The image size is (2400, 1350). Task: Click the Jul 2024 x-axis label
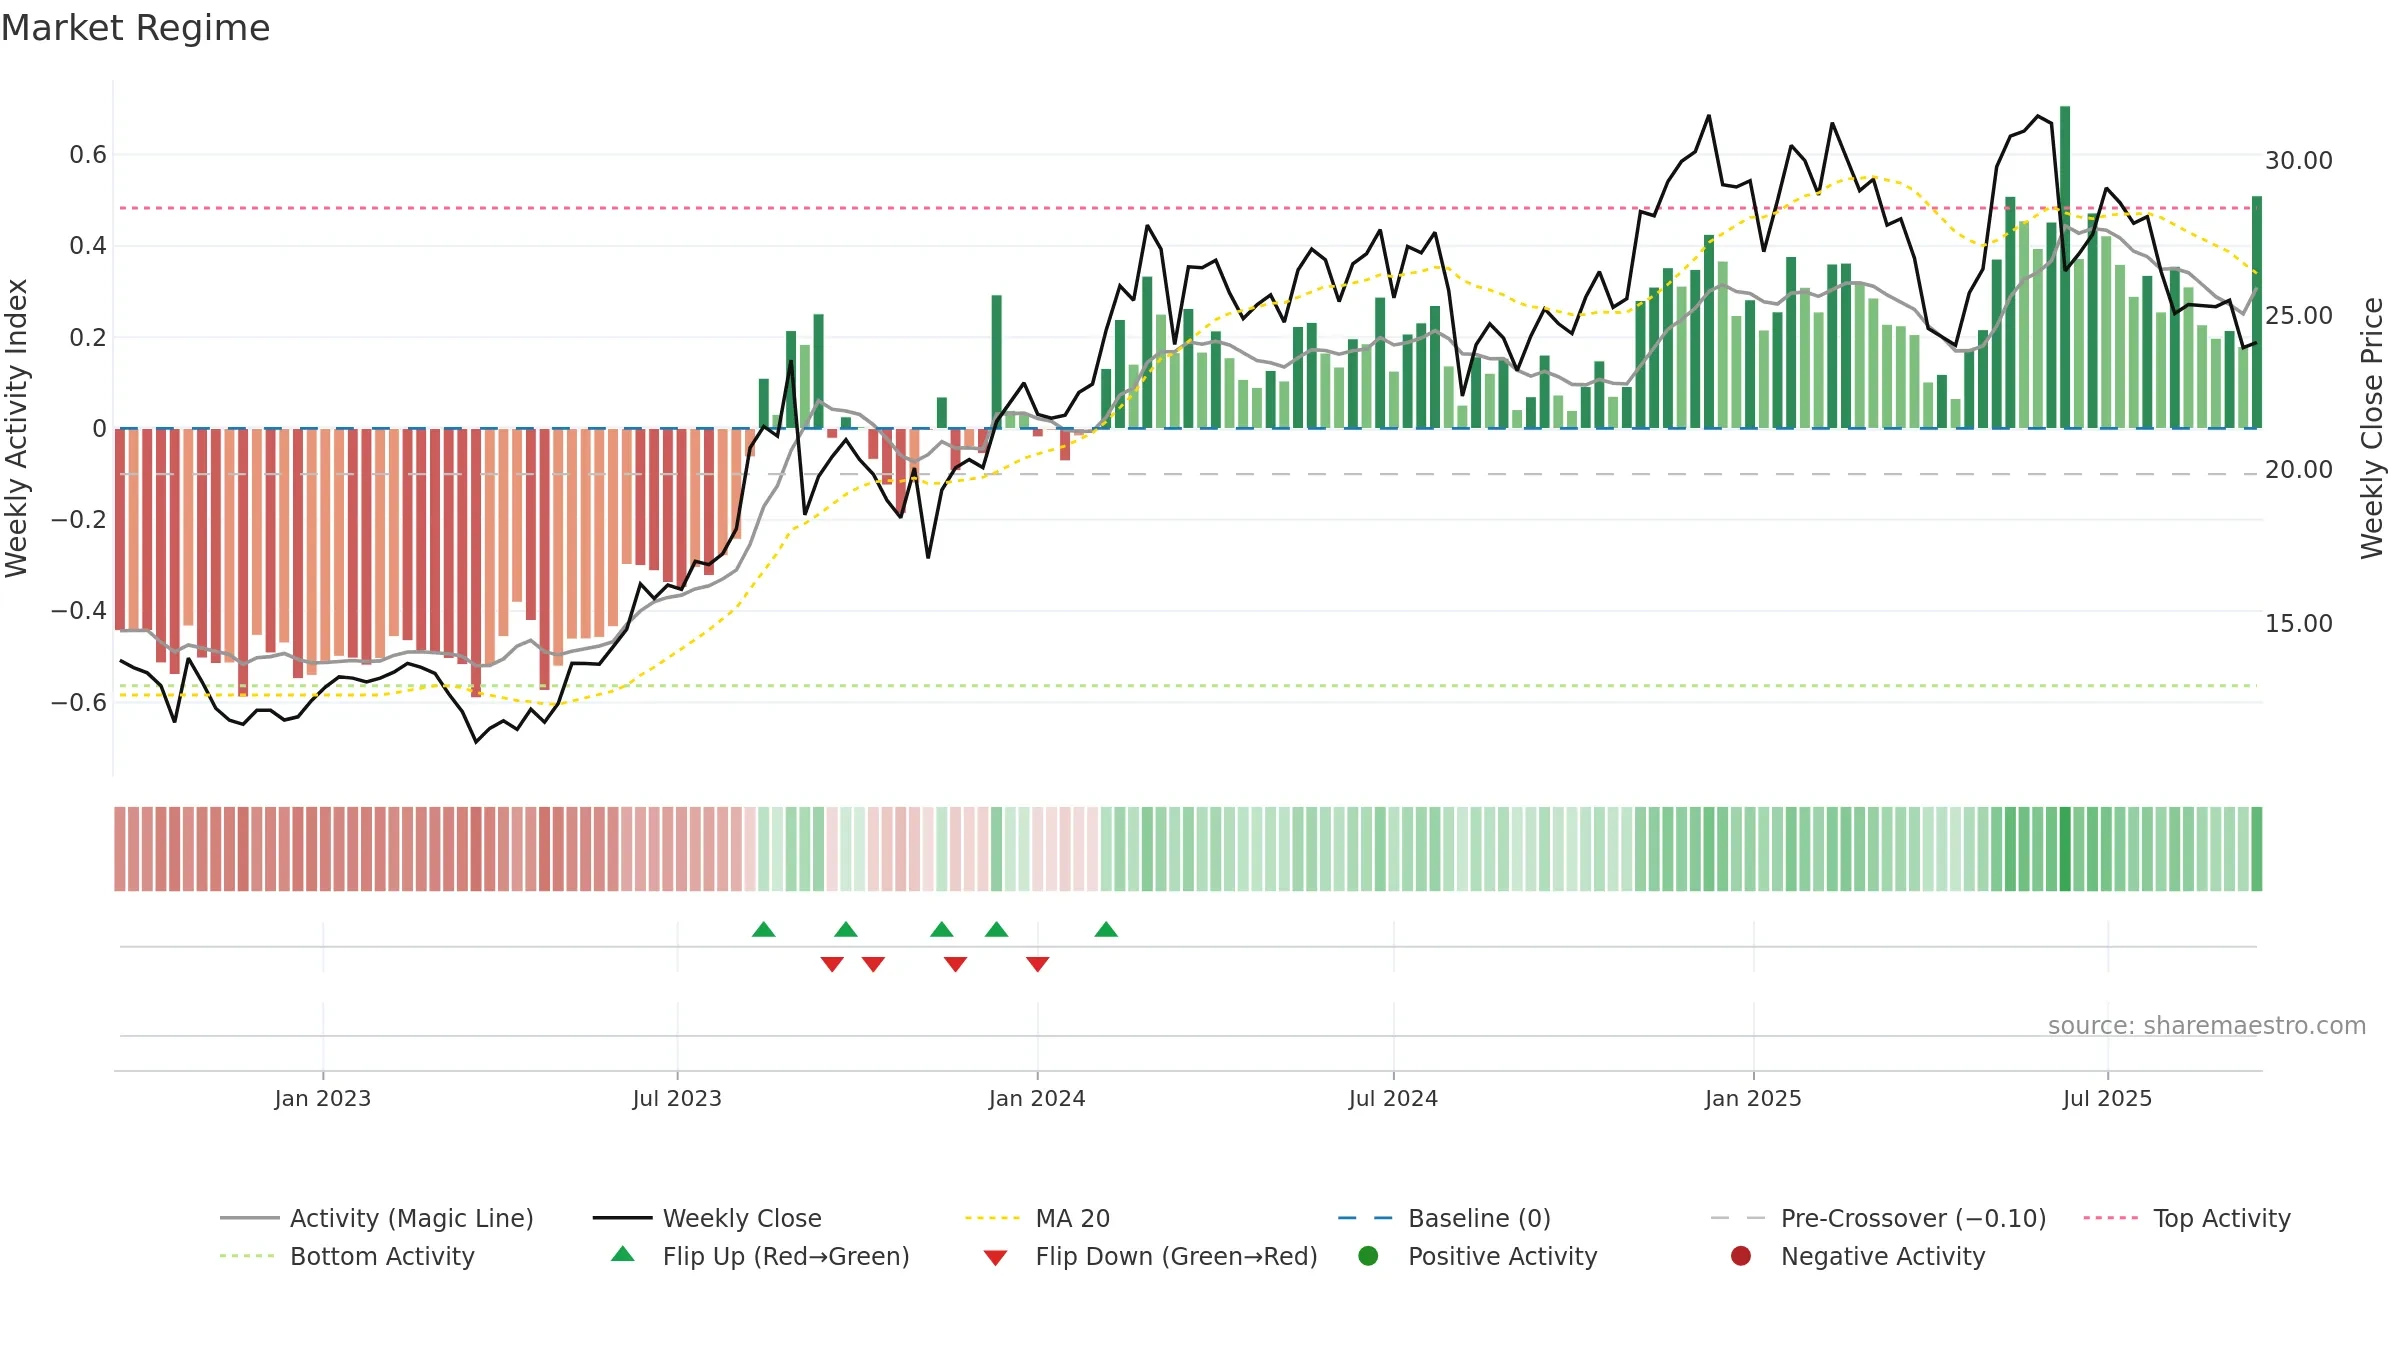click(1393, 1098)
